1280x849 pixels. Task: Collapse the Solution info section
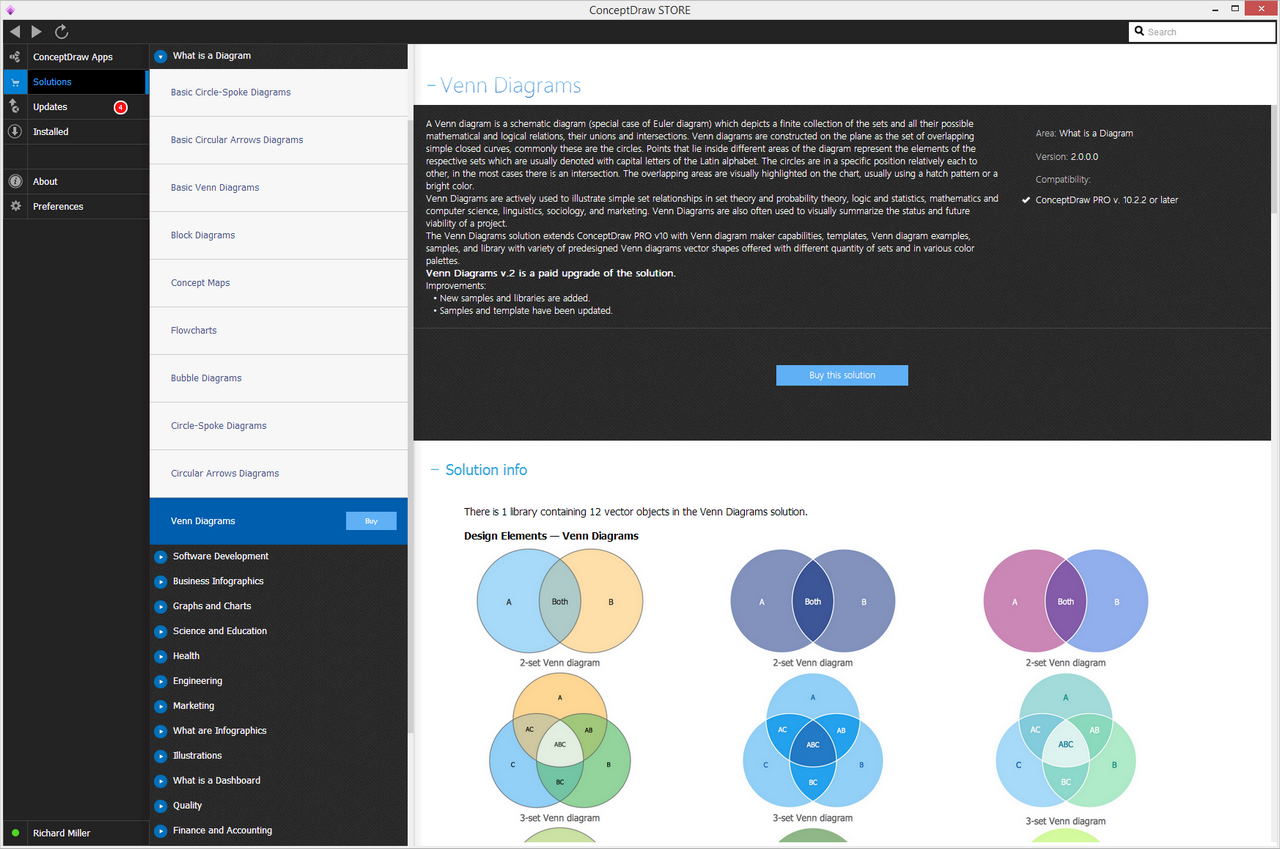click(x=435, y=470)
